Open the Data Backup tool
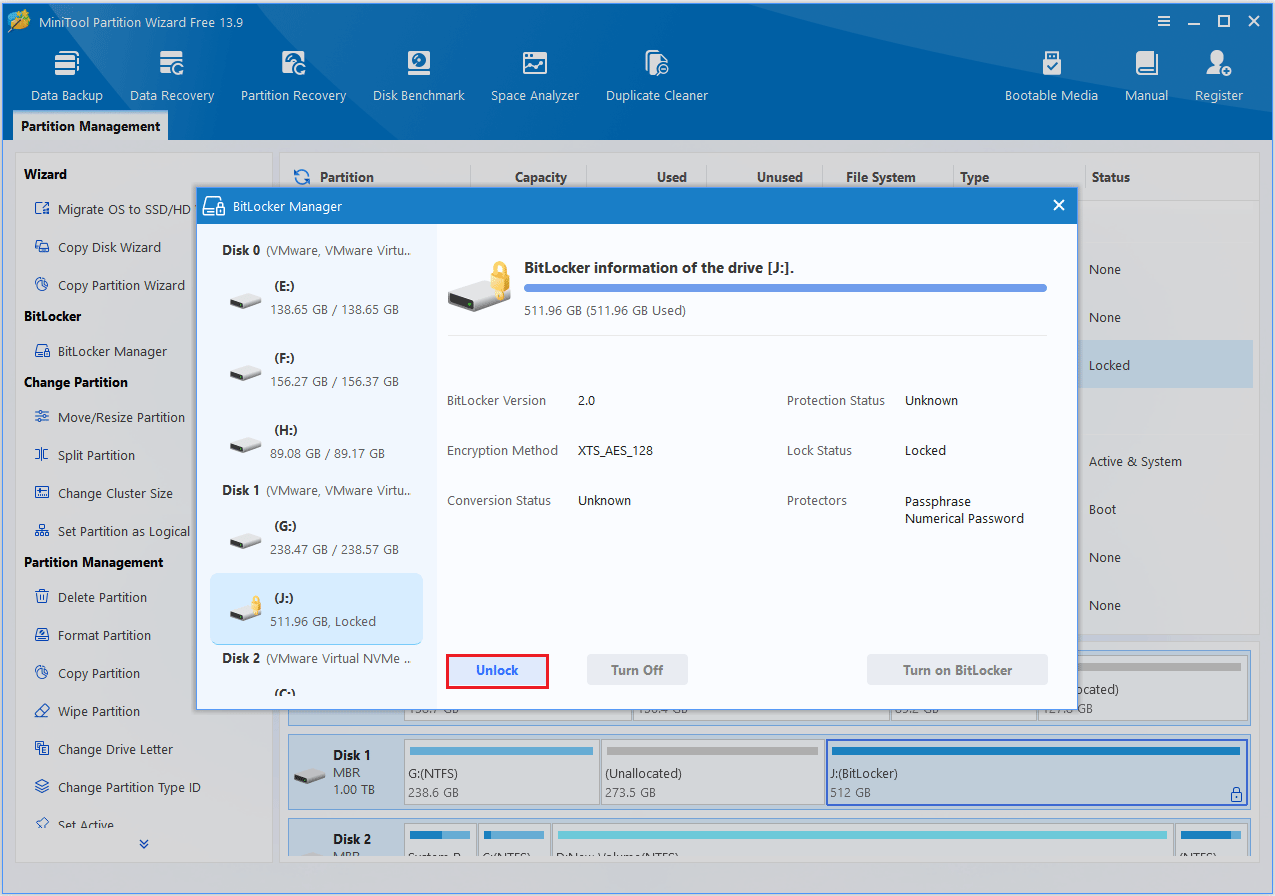The image size is (1275, 896). [x=66, y=77]
